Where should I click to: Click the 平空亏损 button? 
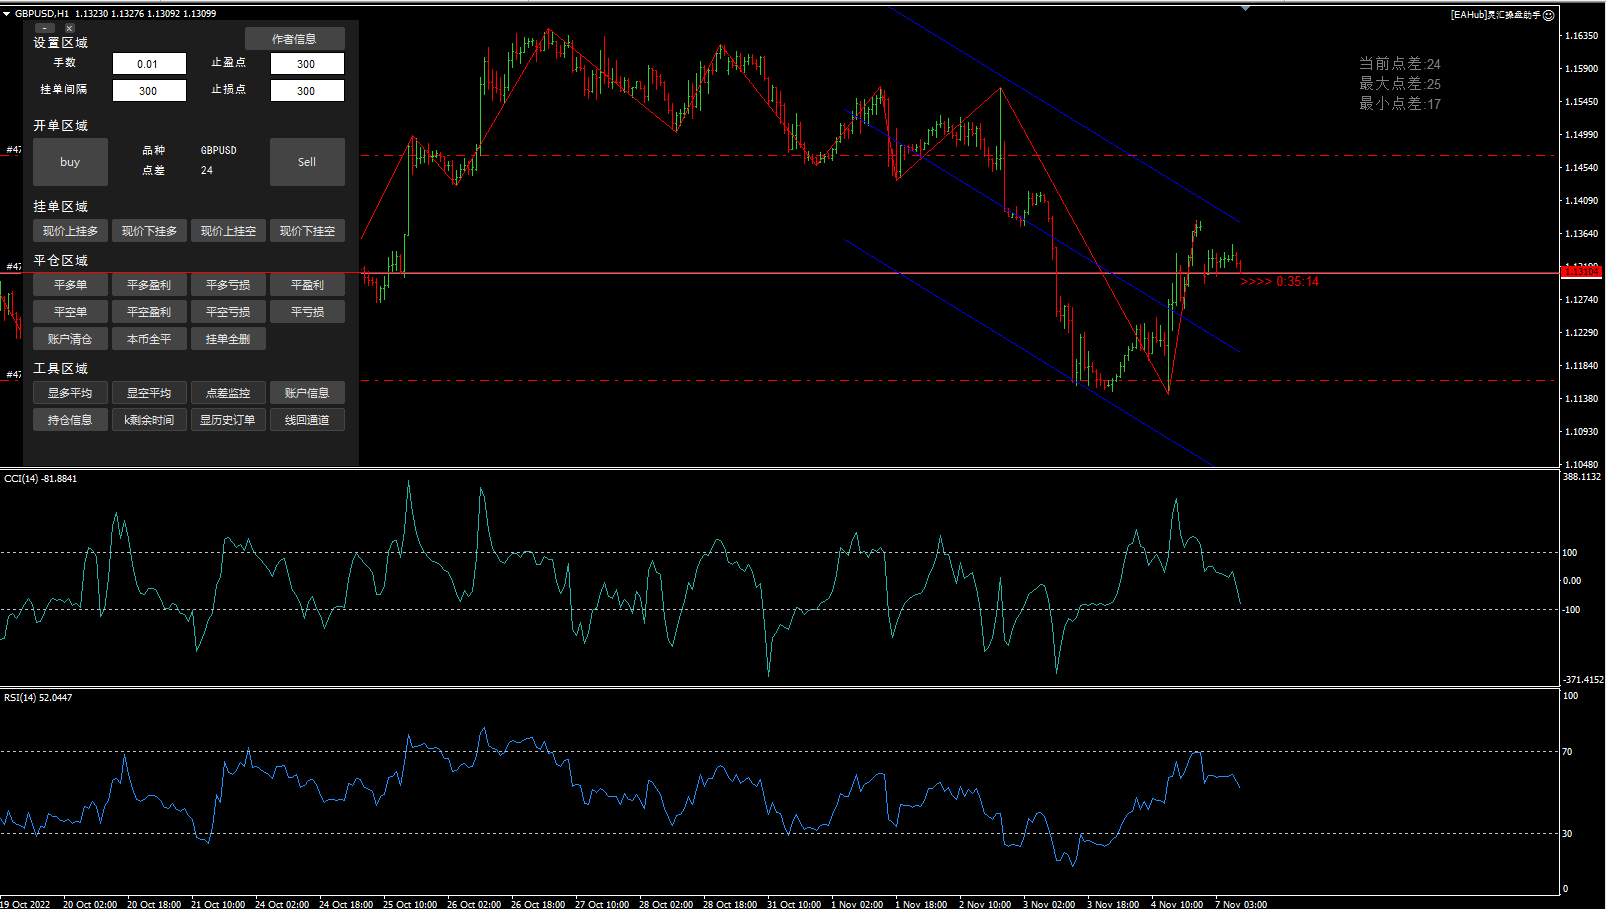point(228,312)
